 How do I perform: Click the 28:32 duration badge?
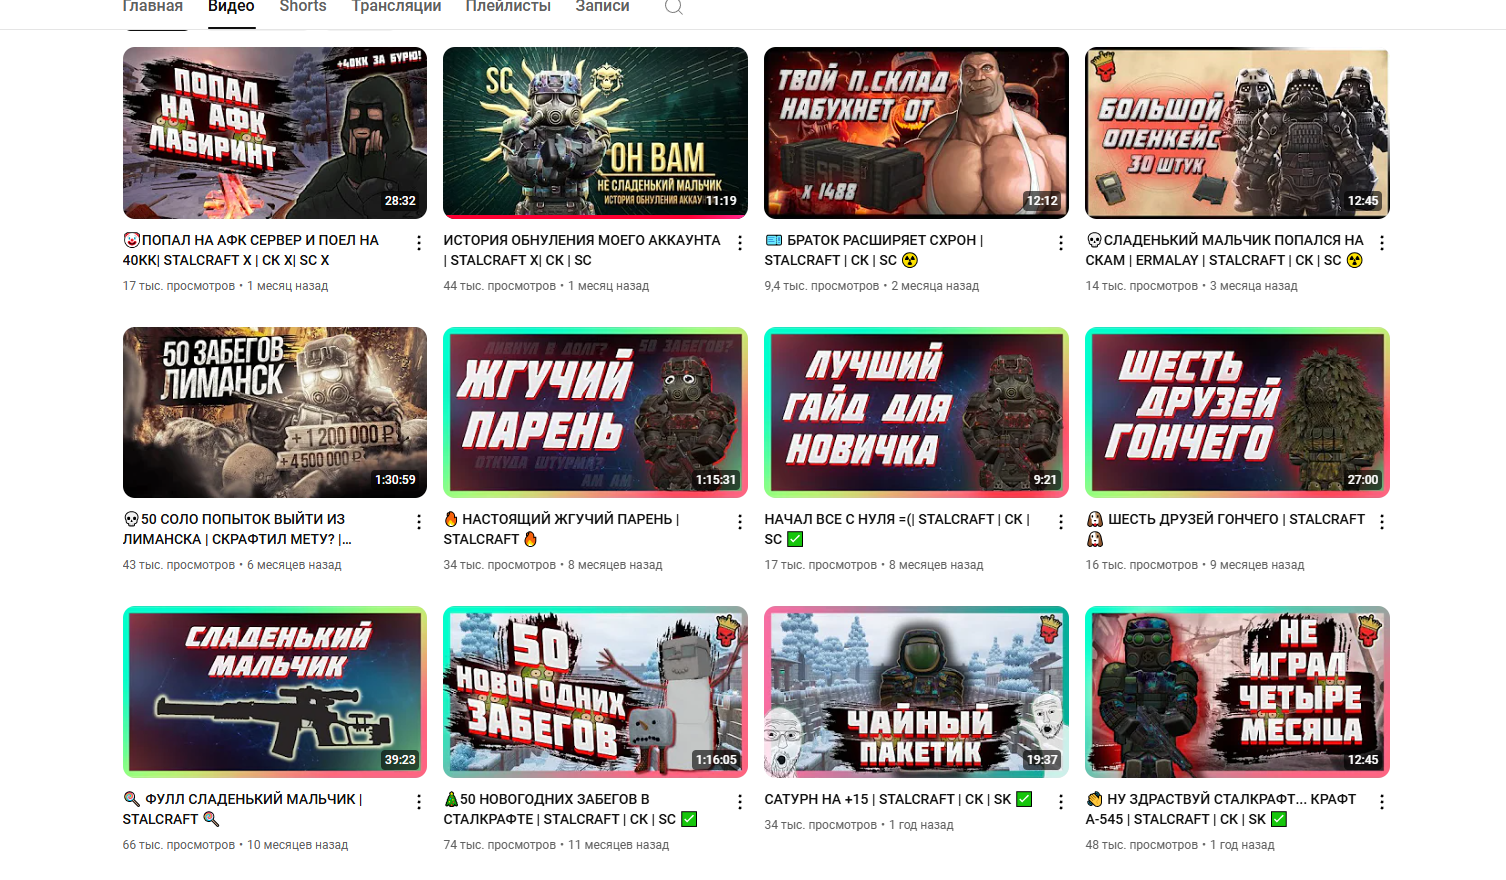[x=400, y=201]
